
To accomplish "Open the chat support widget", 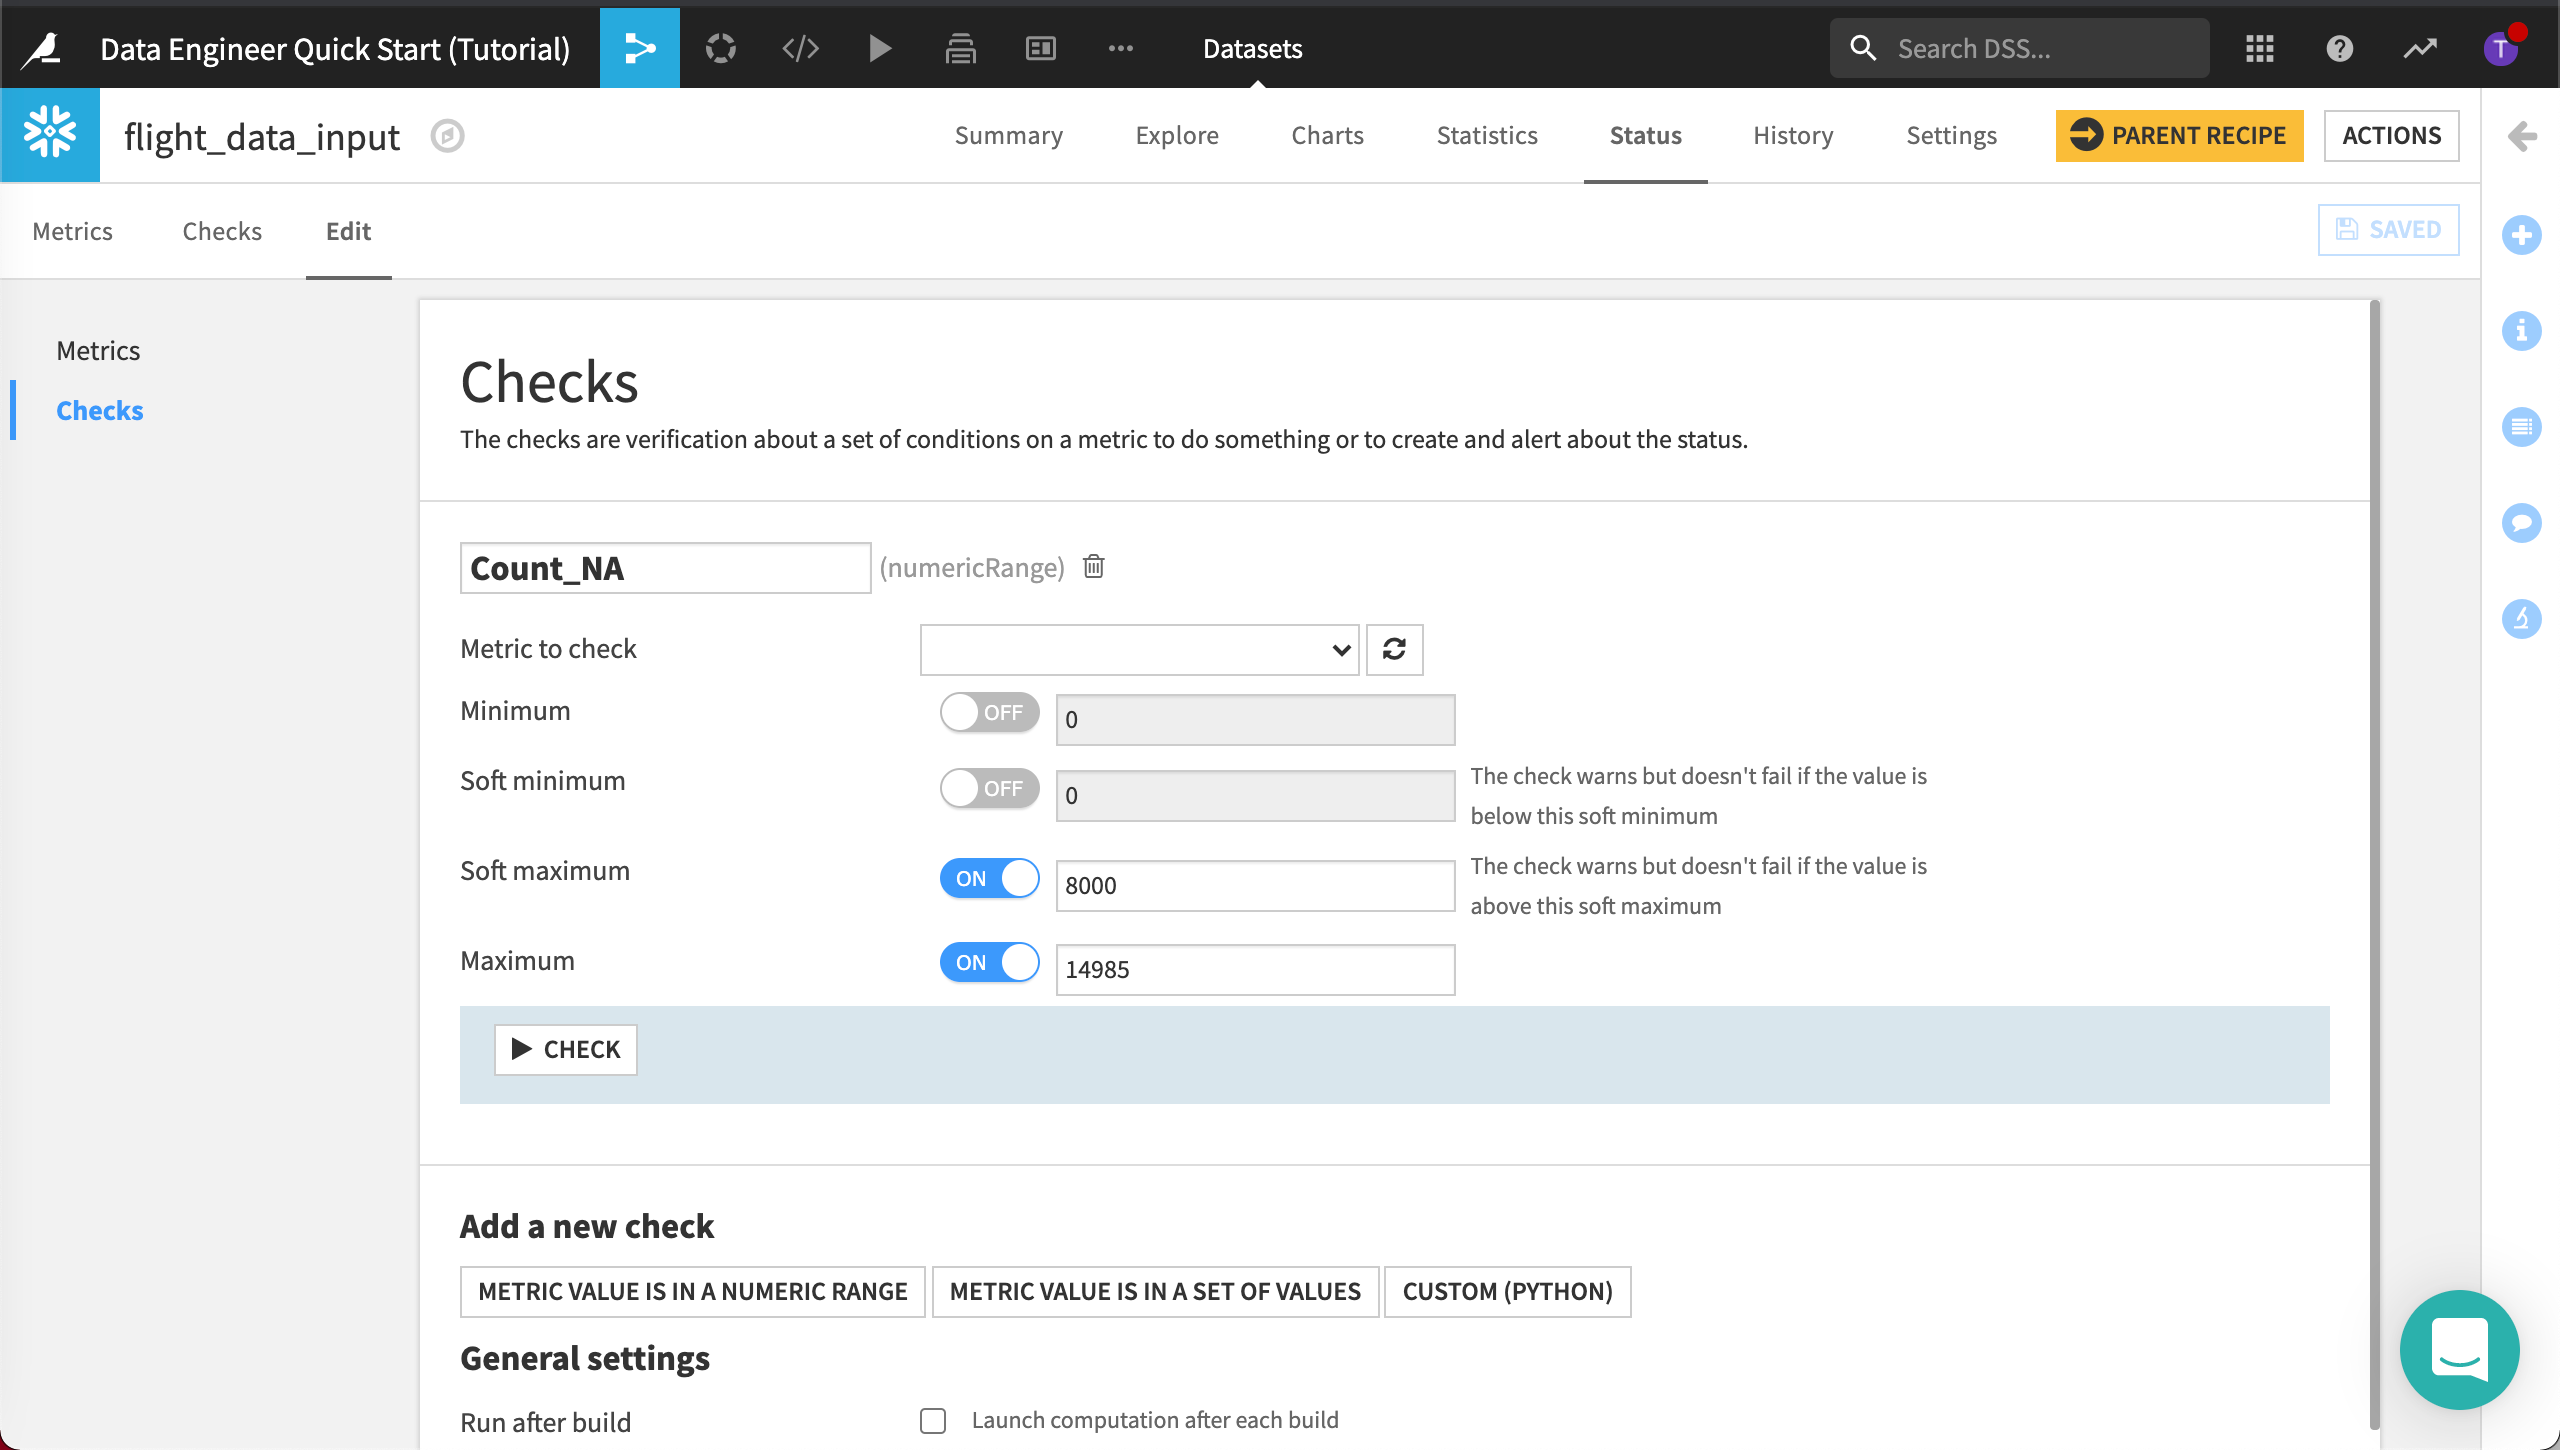I will (x=2460, y=1350).
